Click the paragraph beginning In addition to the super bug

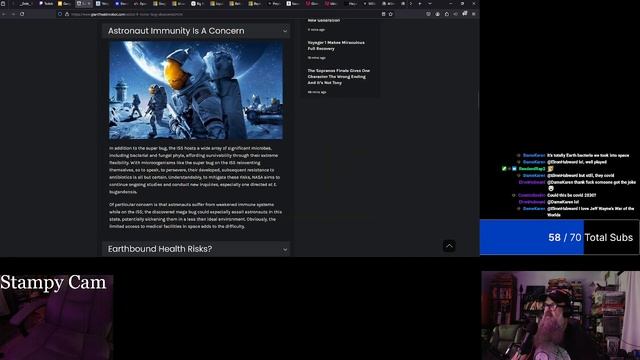[x=195, y=170]
